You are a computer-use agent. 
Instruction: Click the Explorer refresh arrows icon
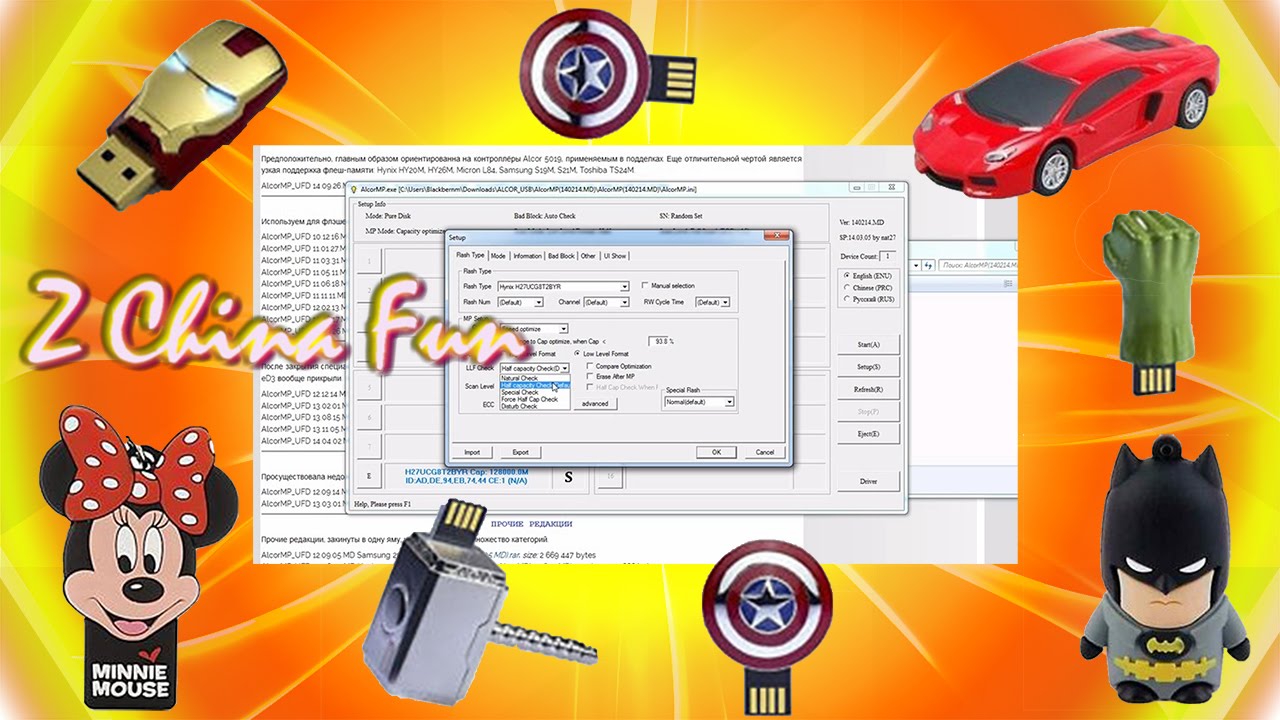click(x=929, y=265)
